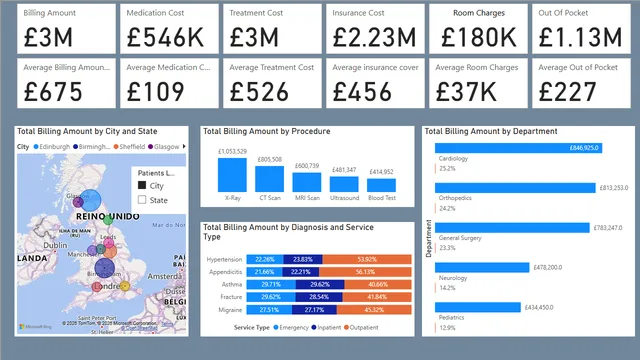Image resolution: width=640 pixels, height=360 pixels.
Task: Select the Insurance Cost £2.23M card
Action: coord(375,29)
